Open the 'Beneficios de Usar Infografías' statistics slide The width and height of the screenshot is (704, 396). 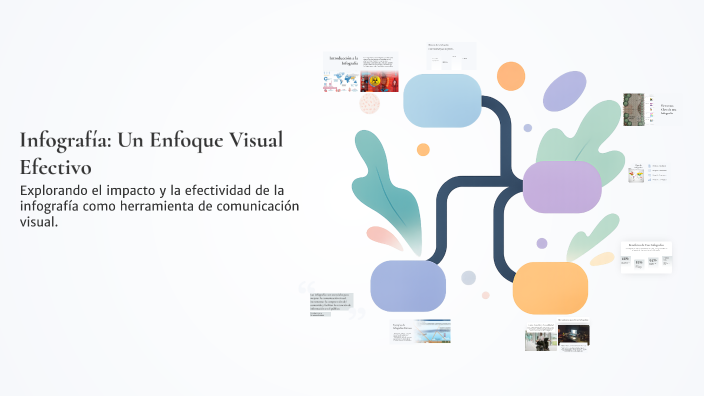(x=647, y=257)
